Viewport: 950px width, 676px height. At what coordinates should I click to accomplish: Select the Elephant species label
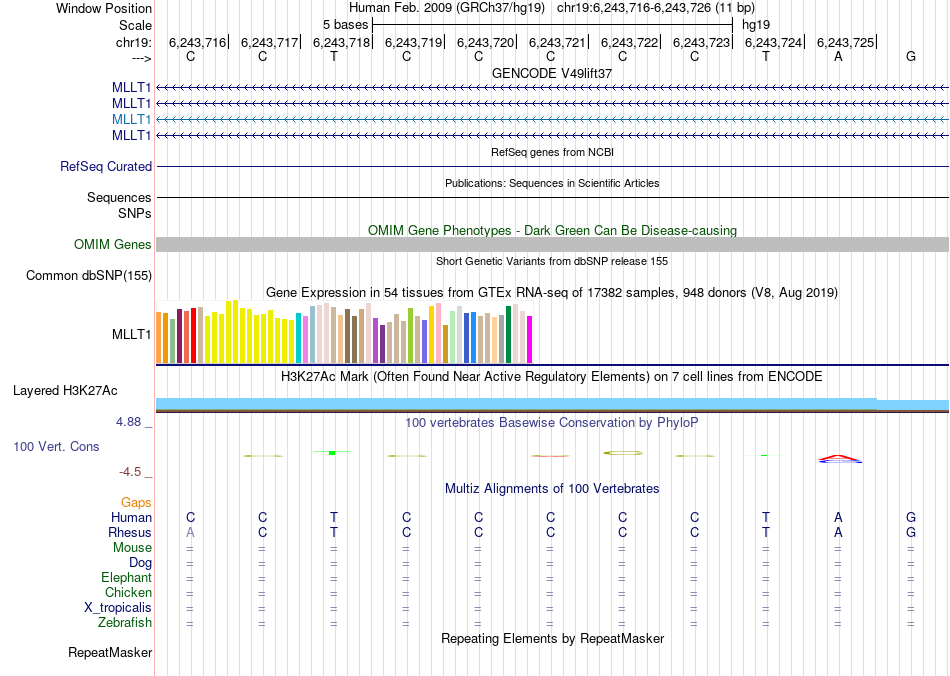coord(126,577)
